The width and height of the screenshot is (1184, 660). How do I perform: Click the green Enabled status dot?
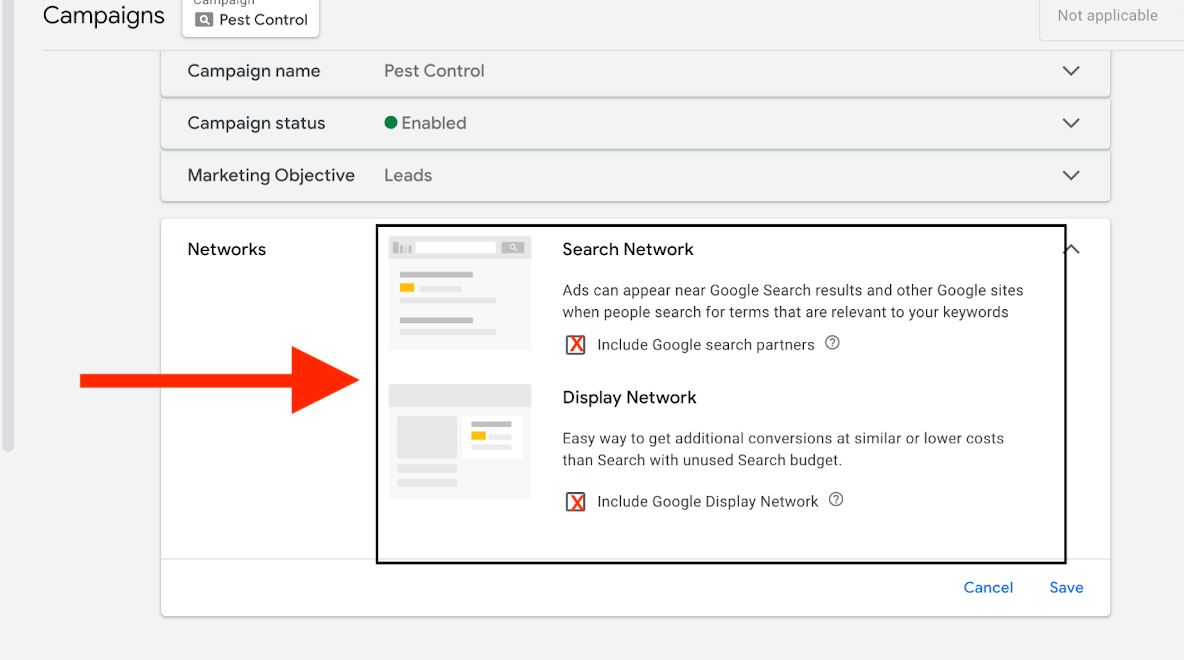pyautogui.click(x=391, y=123)
